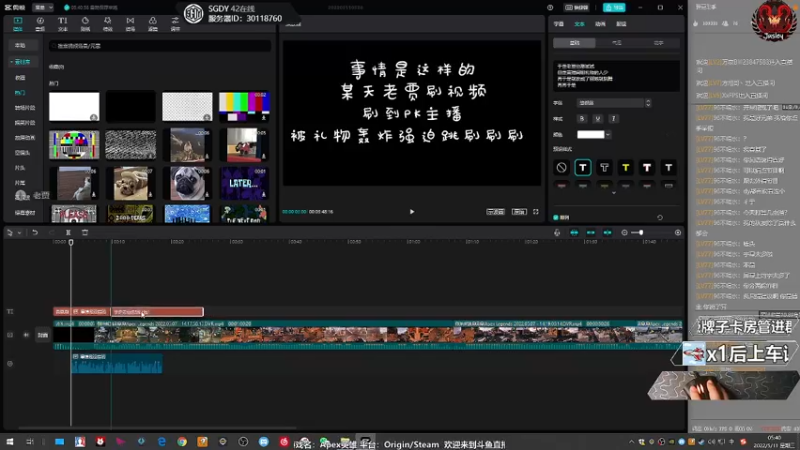Open the Text tab with TI icon

[62, 23]
